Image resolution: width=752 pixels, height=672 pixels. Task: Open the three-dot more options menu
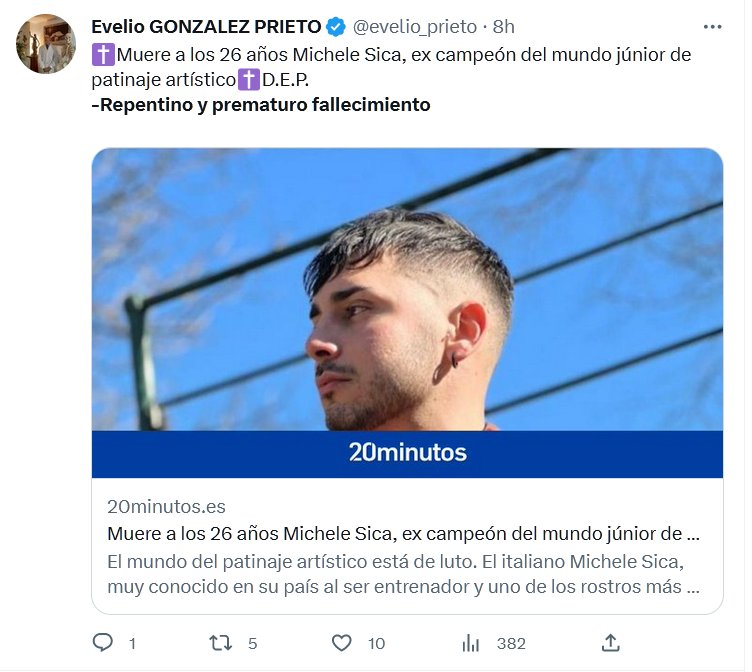[x=712, y=27]
